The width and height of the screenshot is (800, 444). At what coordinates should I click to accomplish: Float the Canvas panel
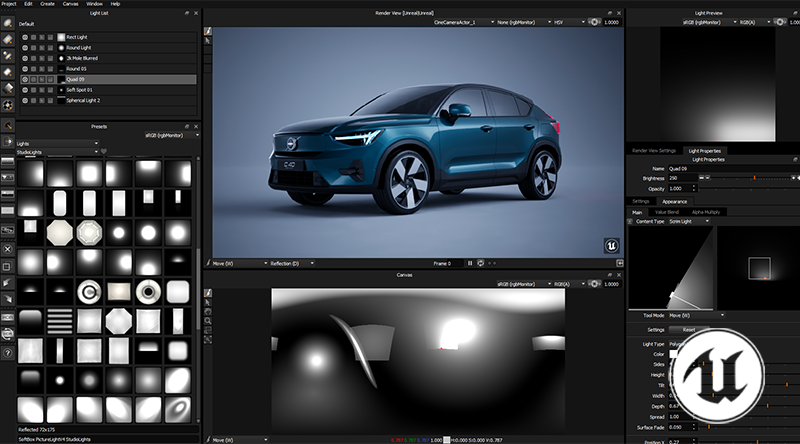pos(610,275)
